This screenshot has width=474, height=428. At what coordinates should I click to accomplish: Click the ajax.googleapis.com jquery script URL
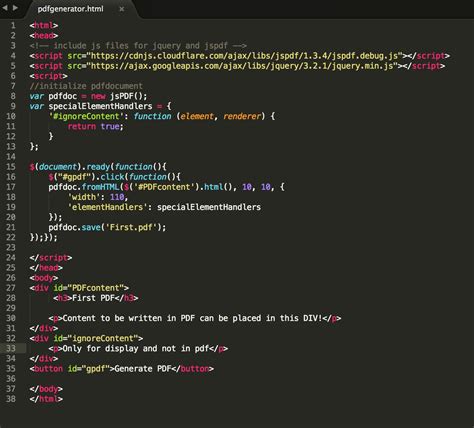[x=242, y=66]
